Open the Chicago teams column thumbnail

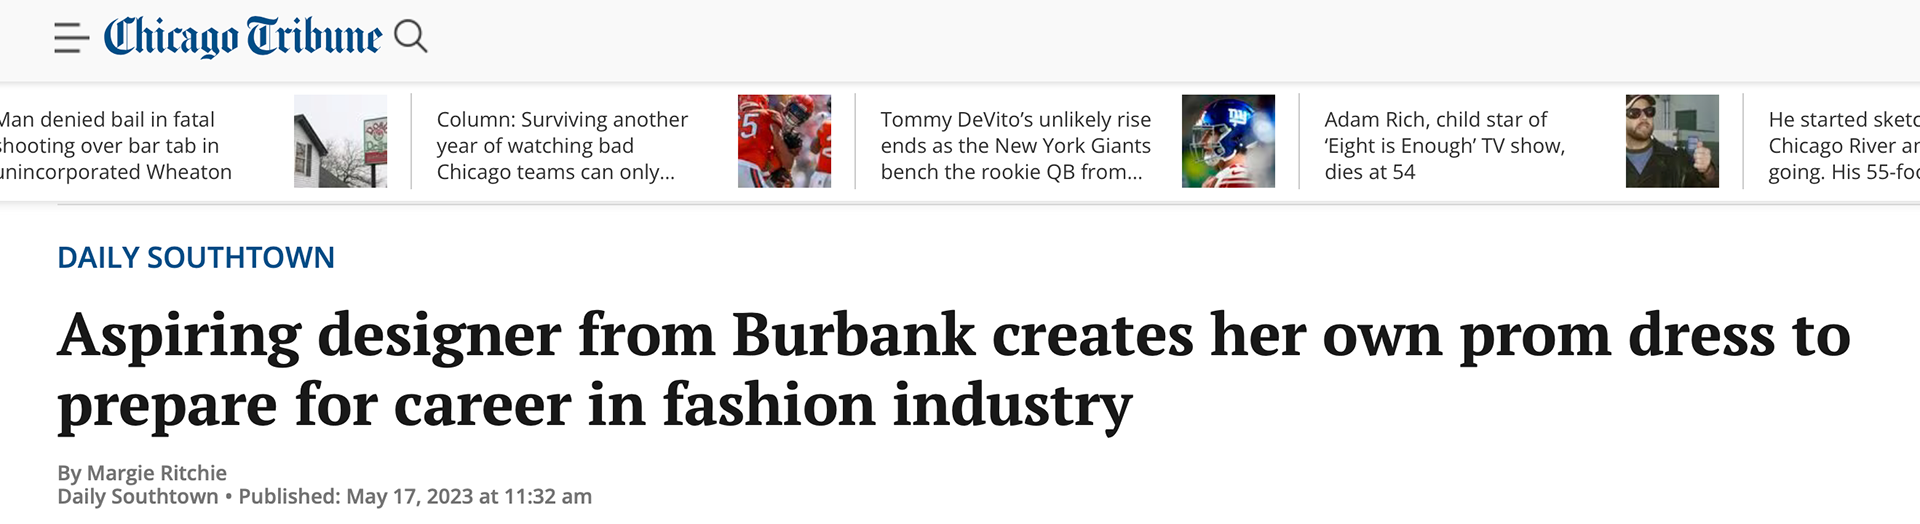coord(784,141)
